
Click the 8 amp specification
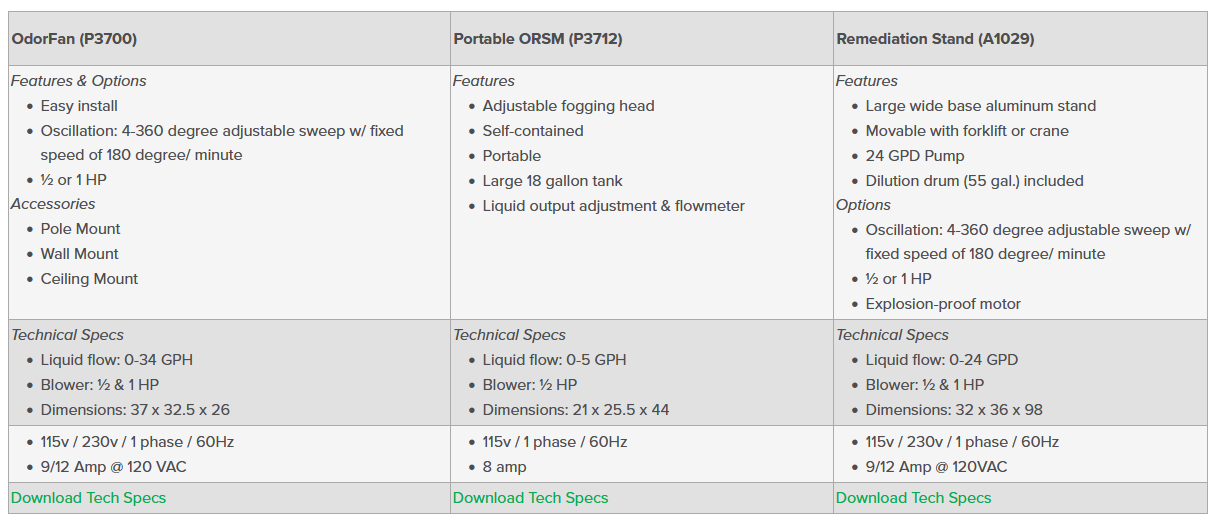[504, 467]
